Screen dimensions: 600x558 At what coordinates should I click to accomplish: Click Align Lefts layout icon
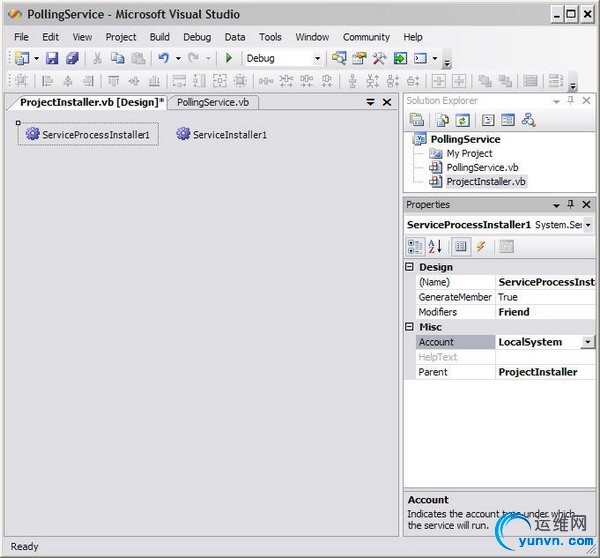pyautogui.click(x=47, y=81)
